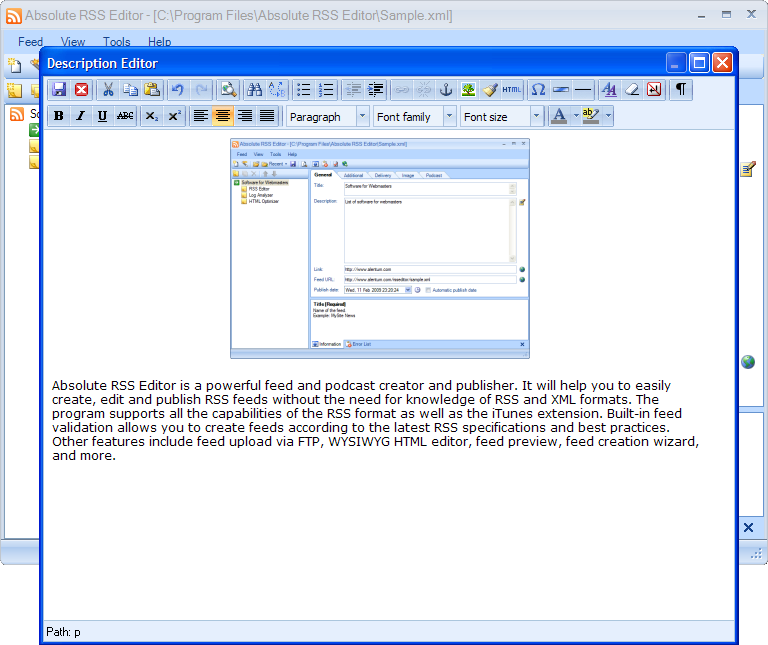Open the Paragraph format dropdown
768x645 pixels.
328,117
